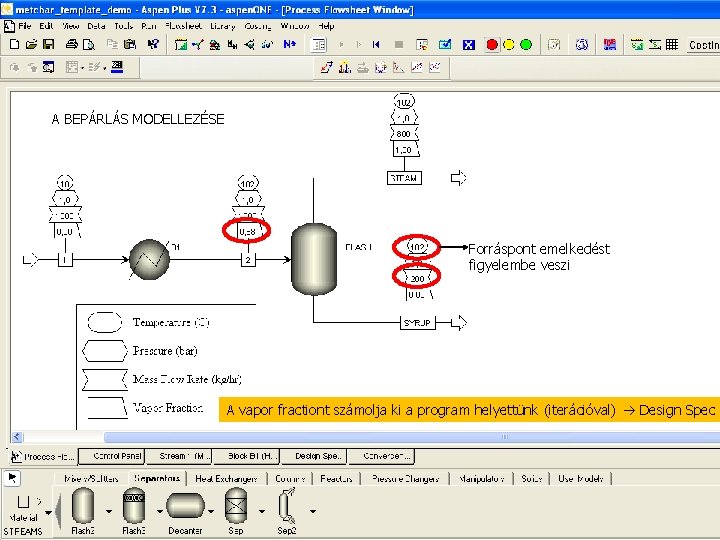Viewport: 720px width, 540px height.
Task: Expand the Decanter icon variants dropdown arrow
Action: click(211, 511)
